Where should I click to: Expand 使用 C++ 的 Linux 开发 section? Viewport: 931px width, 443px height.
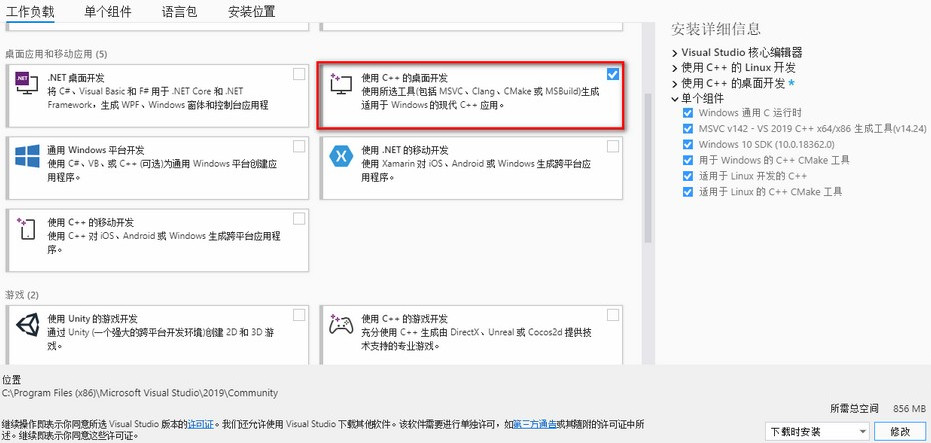click(x=675, y=68)
